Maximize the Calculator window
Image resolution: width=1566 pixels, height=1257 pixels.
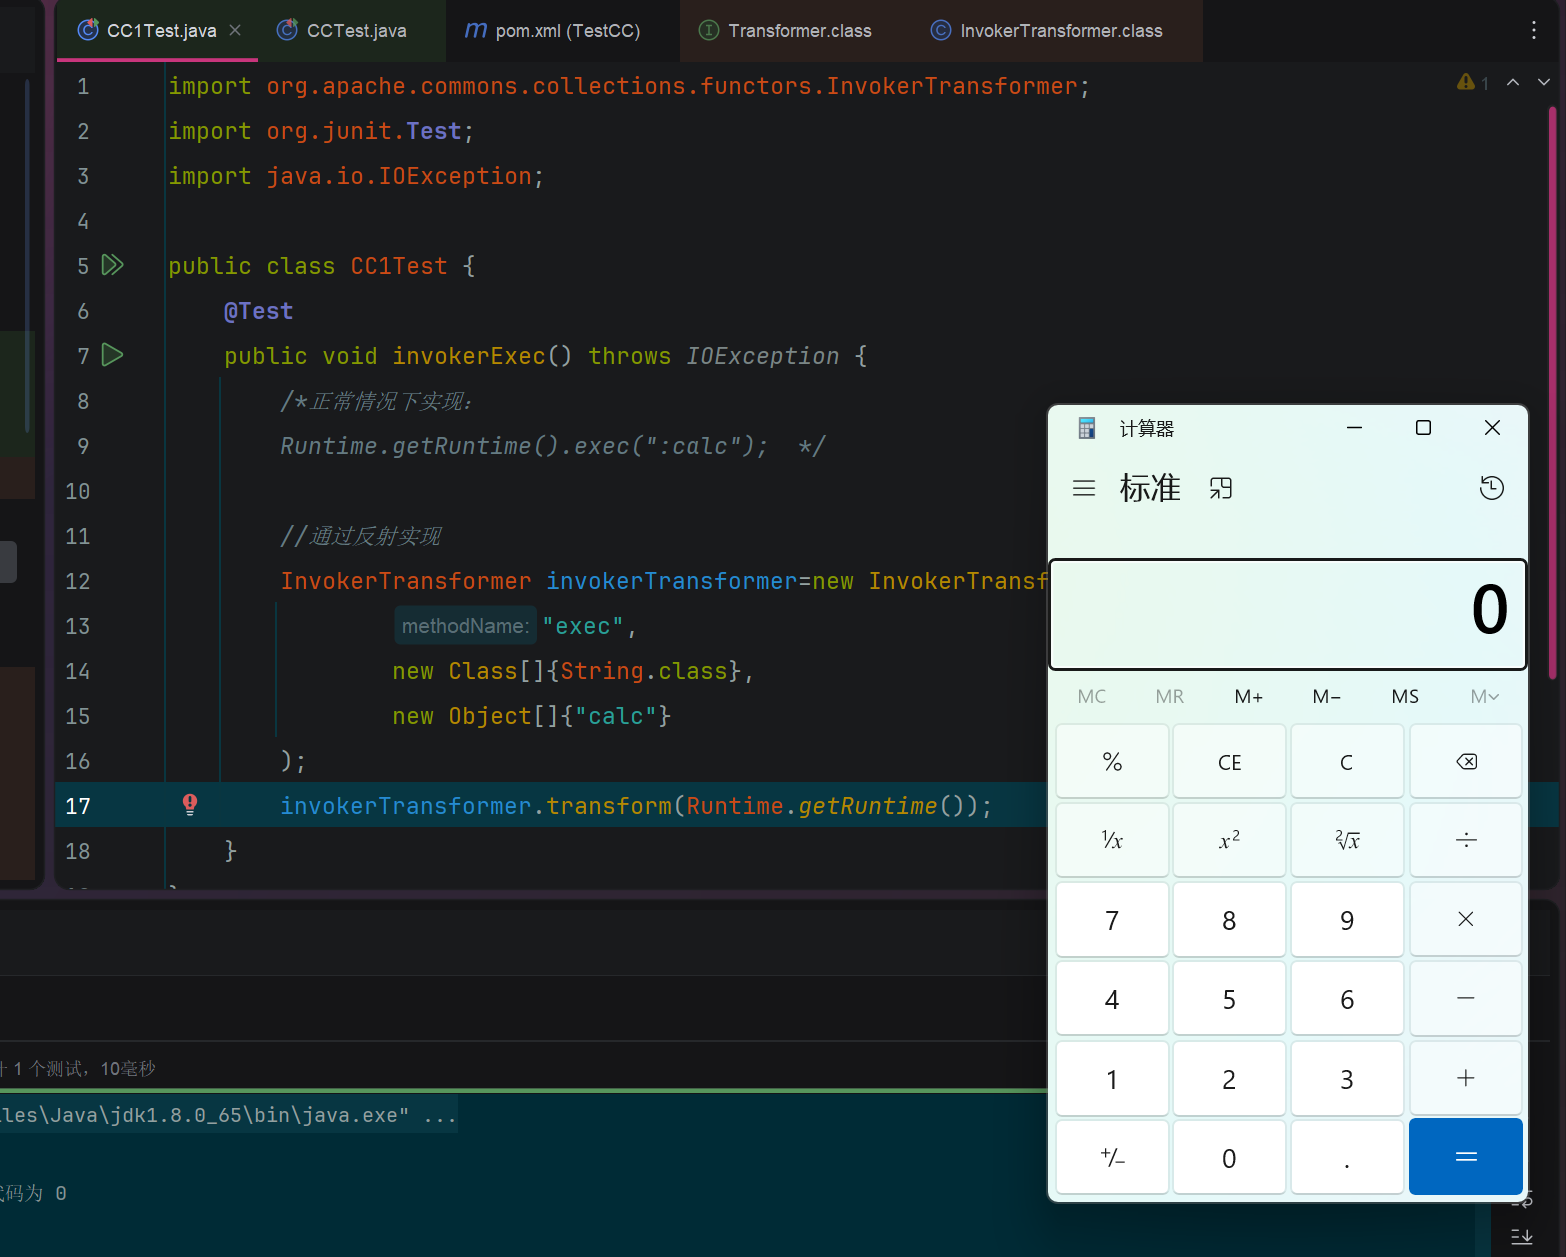pos(1423,428)
